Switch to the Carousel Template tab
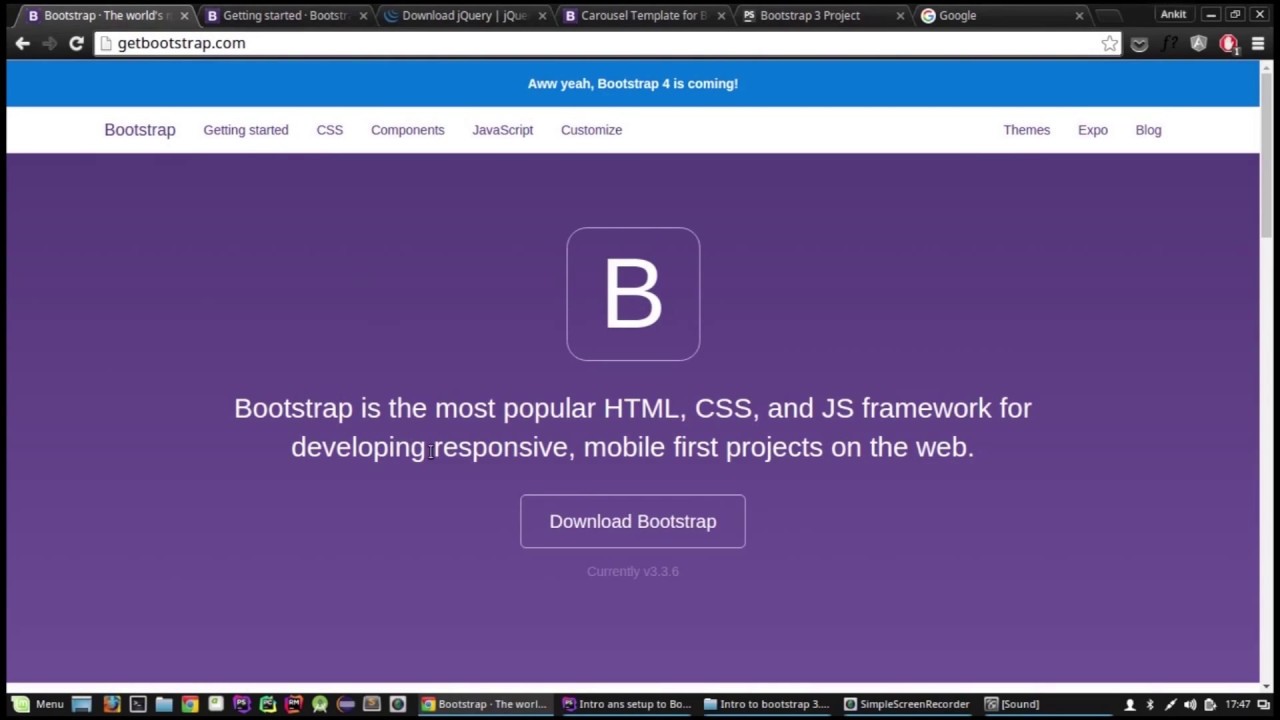1280x720 pixels. (x=643, y=16)
